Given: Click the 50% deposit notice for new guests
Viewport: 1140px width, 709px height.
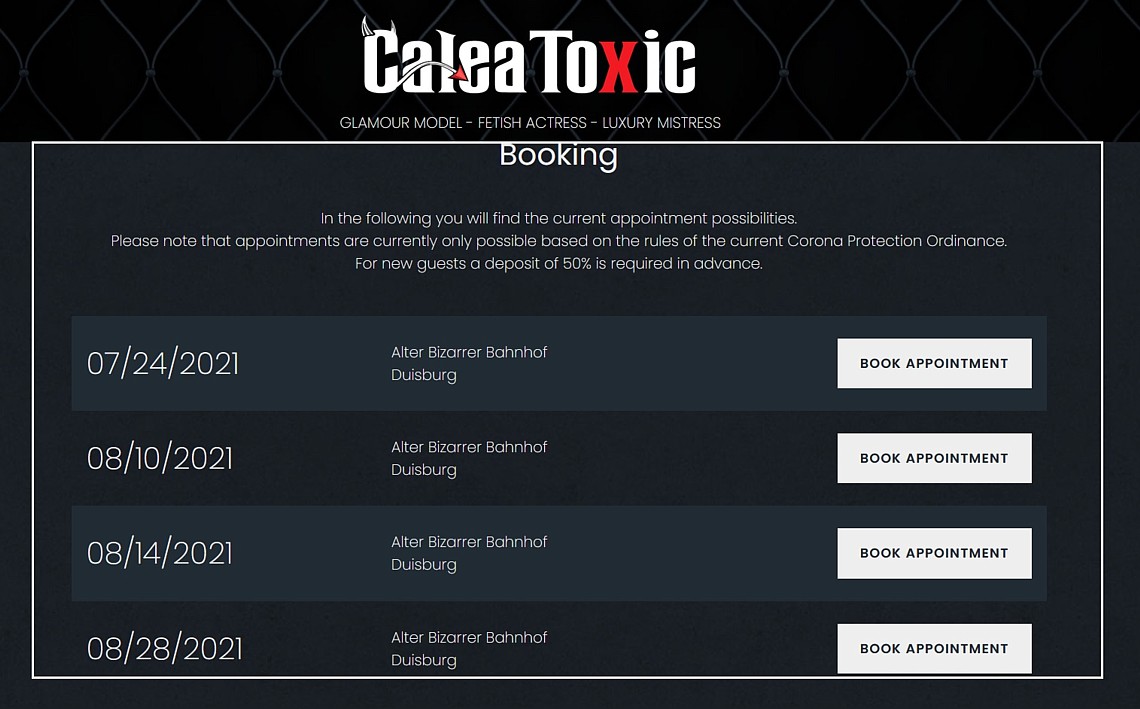Looking at the screenshot, I should [558, 264].
